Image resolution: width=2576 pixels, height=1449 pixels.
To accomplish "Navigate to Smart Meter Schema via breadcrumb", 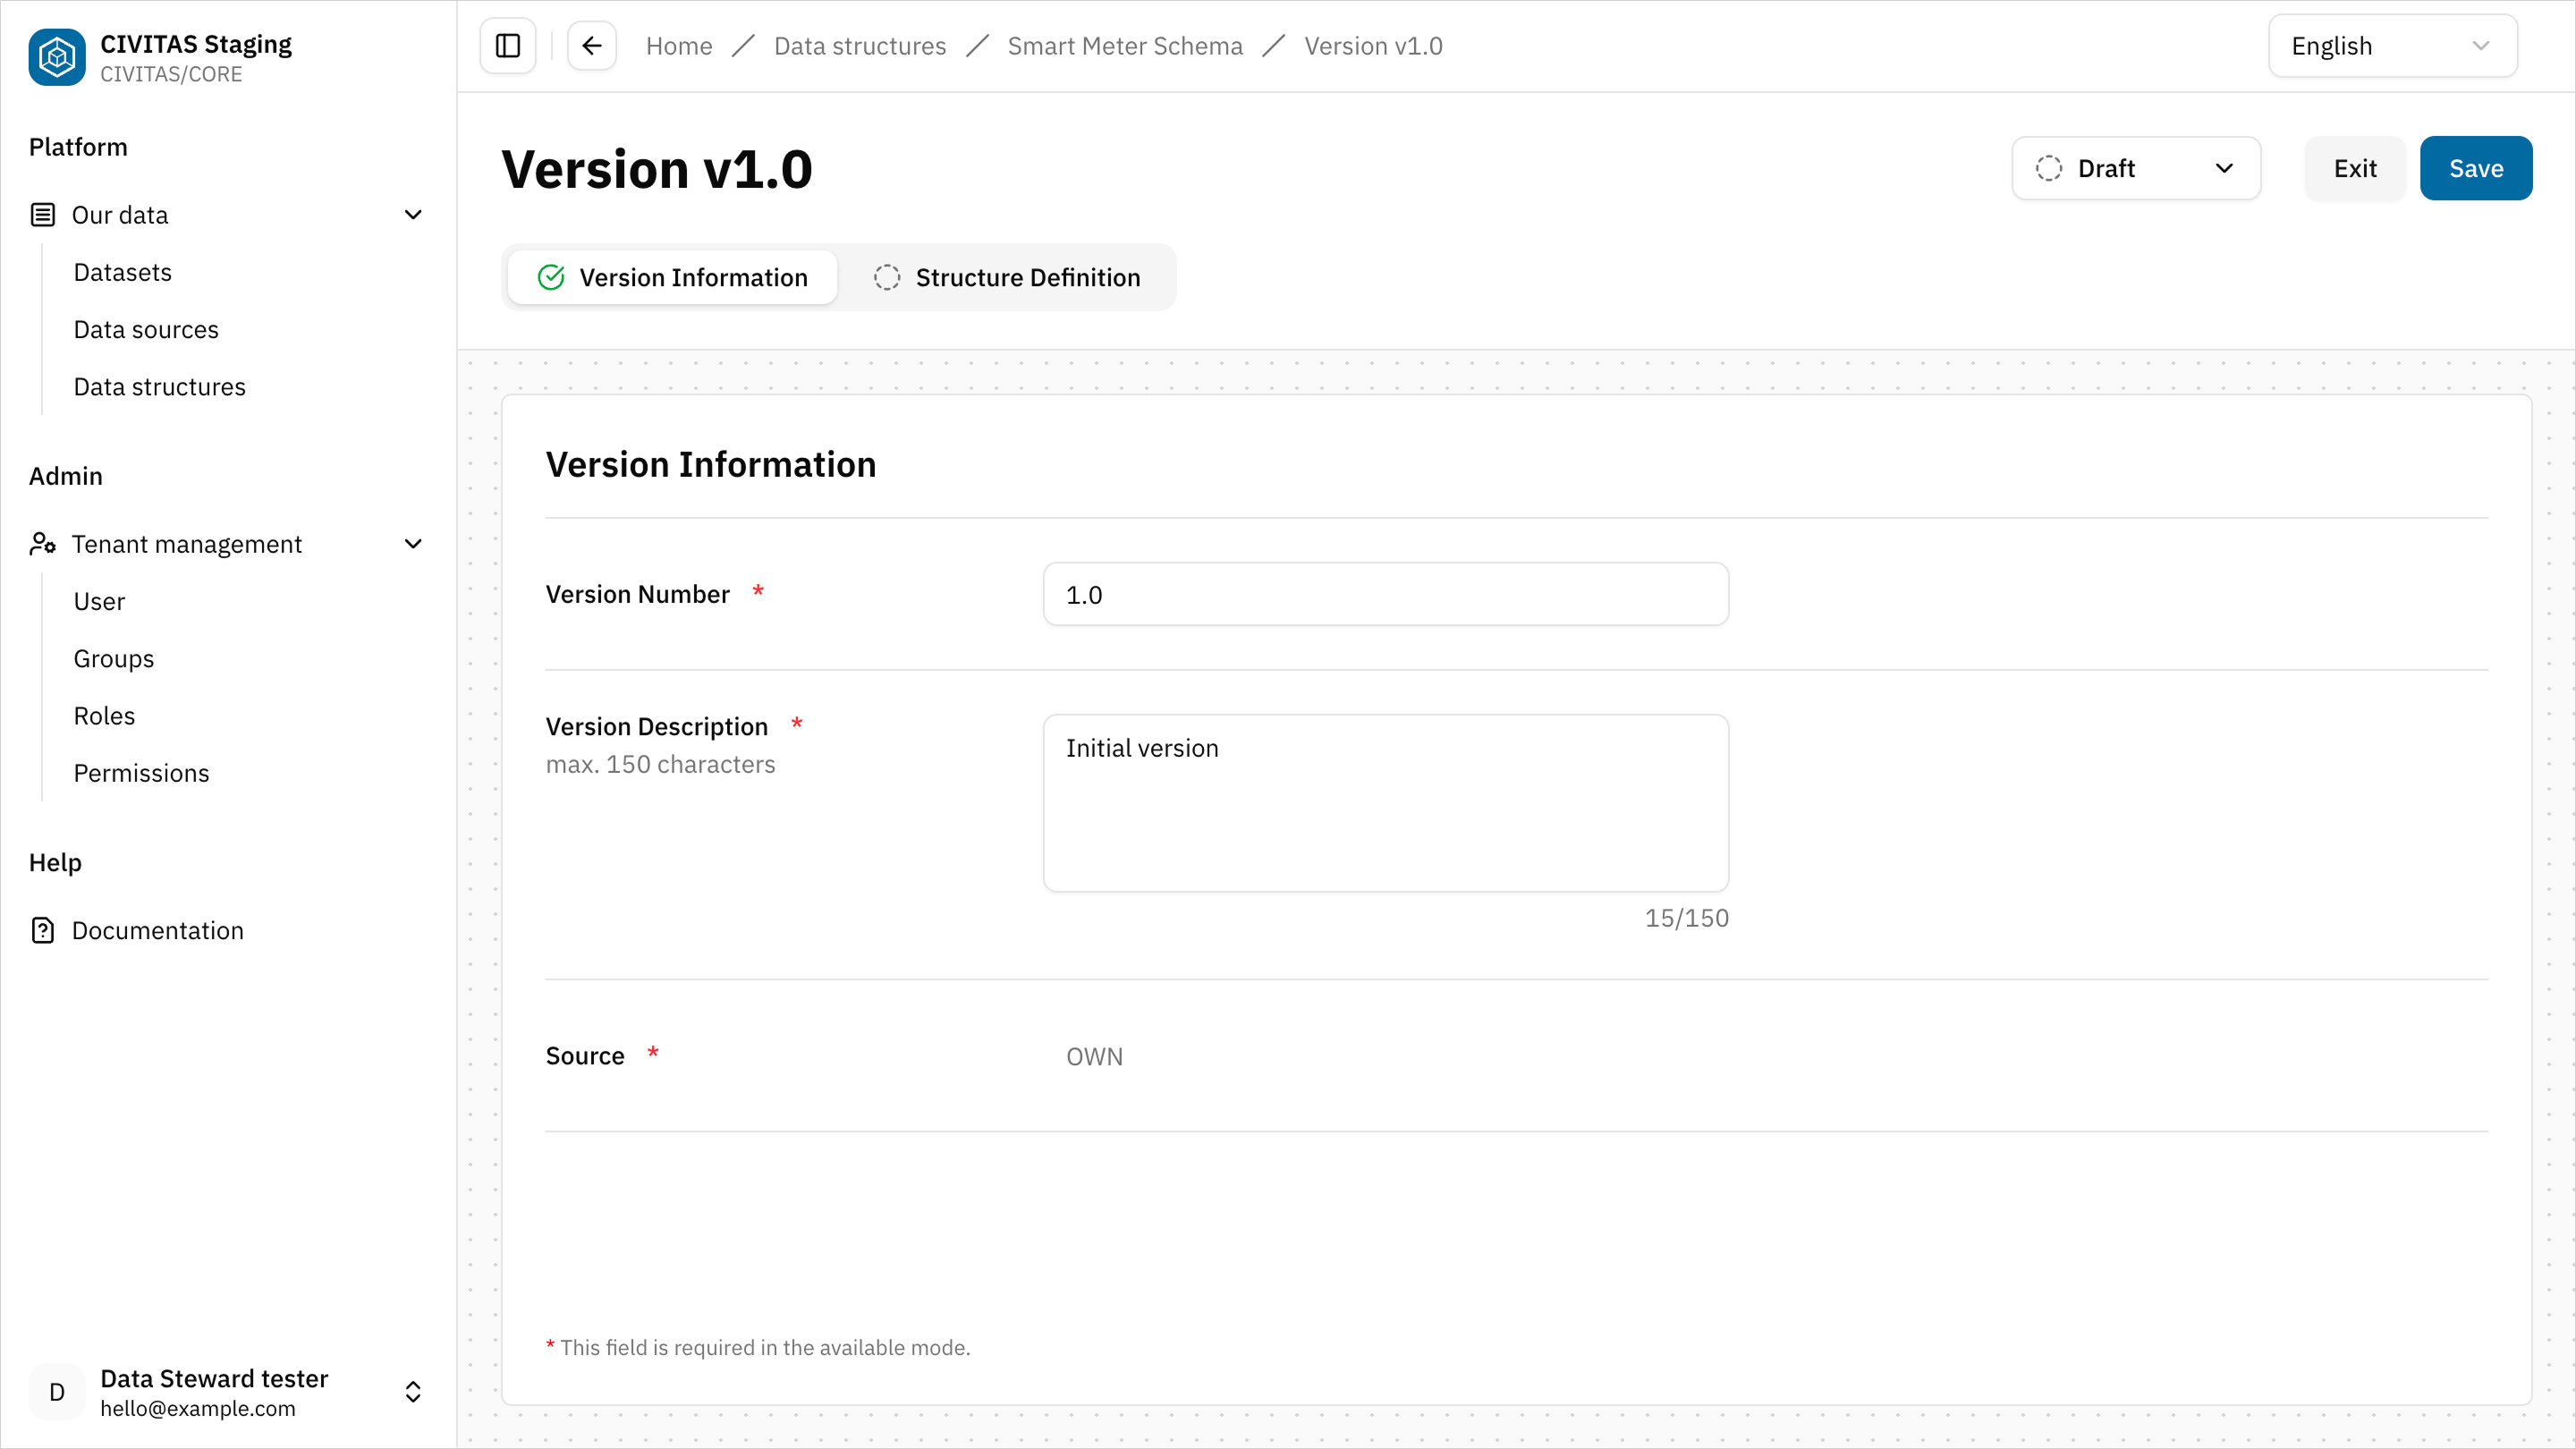I will point(1125,45).
